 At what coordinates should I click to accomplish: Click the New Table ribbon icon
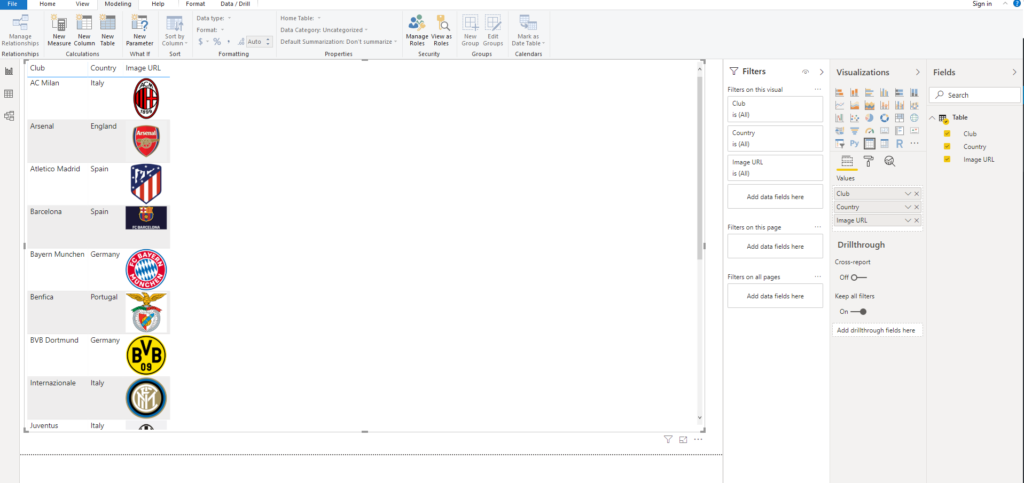click(107, 31)
